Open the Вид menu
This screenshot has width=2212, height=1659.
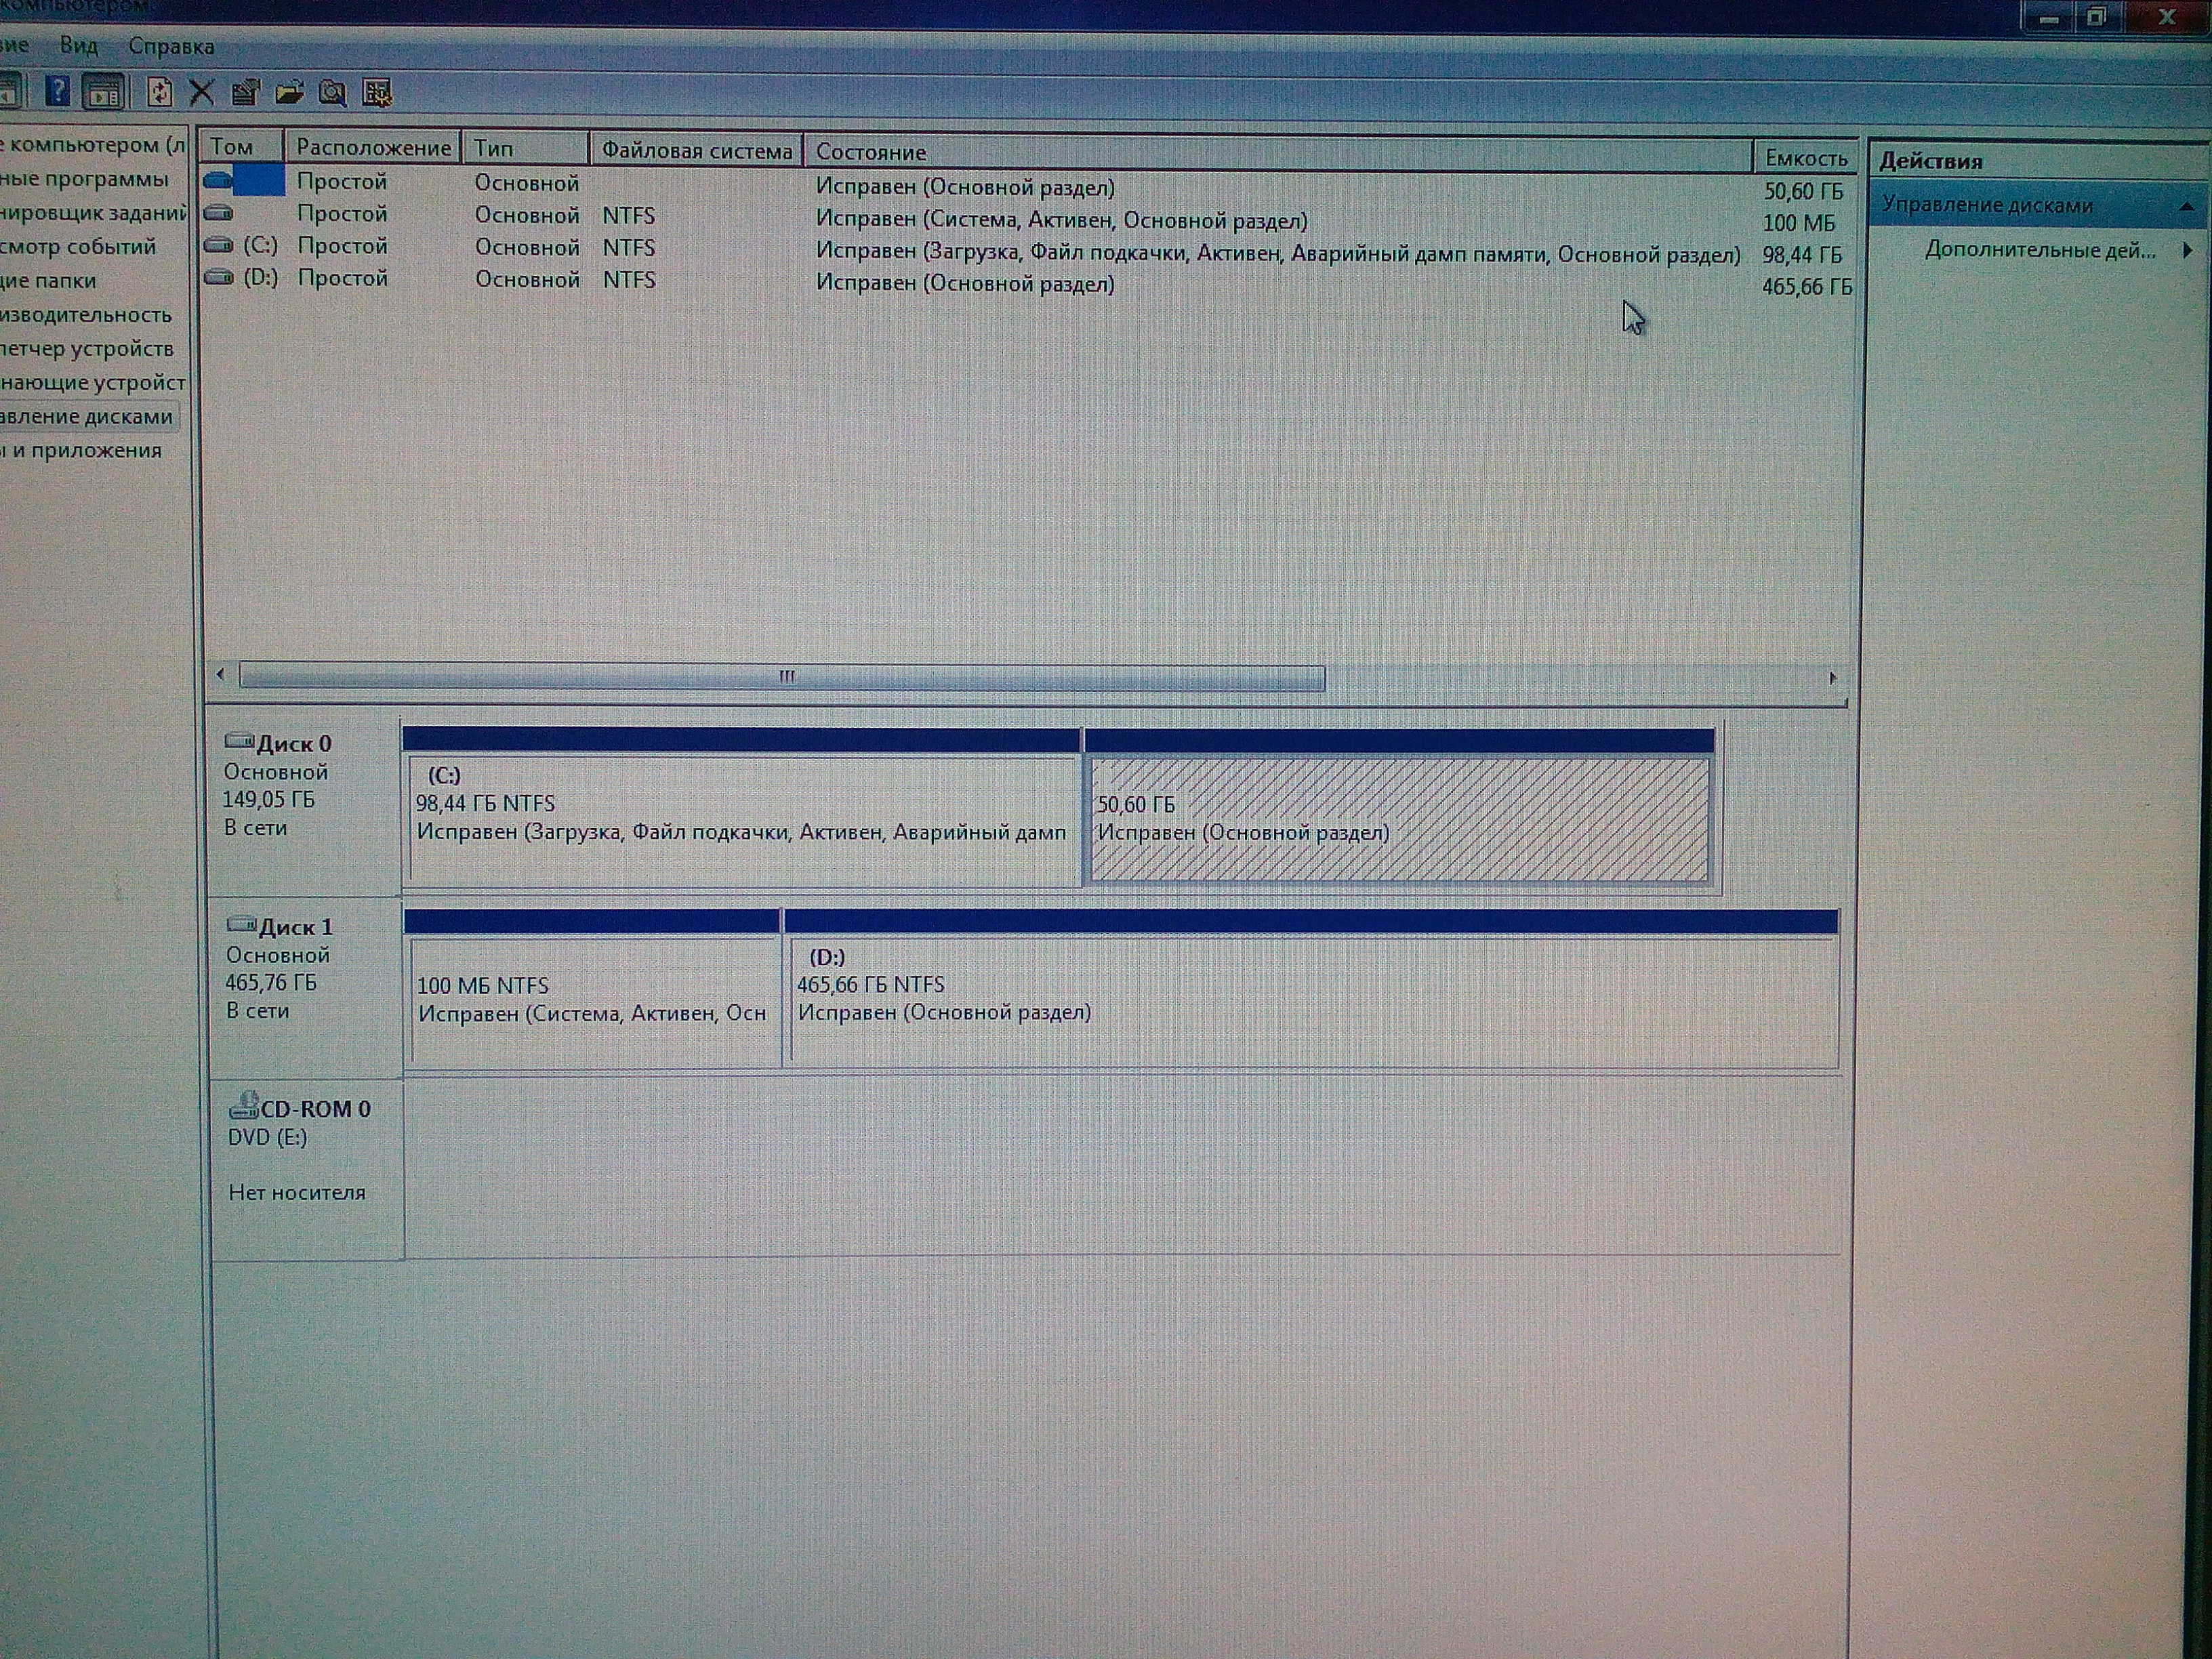pos(78,45)
